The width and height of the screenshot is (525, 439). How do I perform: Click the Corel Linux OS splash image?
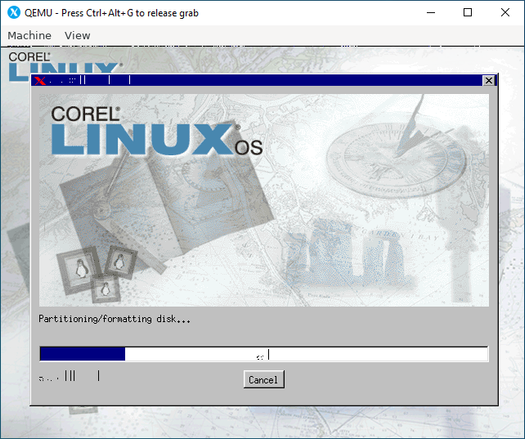[264, 200]
